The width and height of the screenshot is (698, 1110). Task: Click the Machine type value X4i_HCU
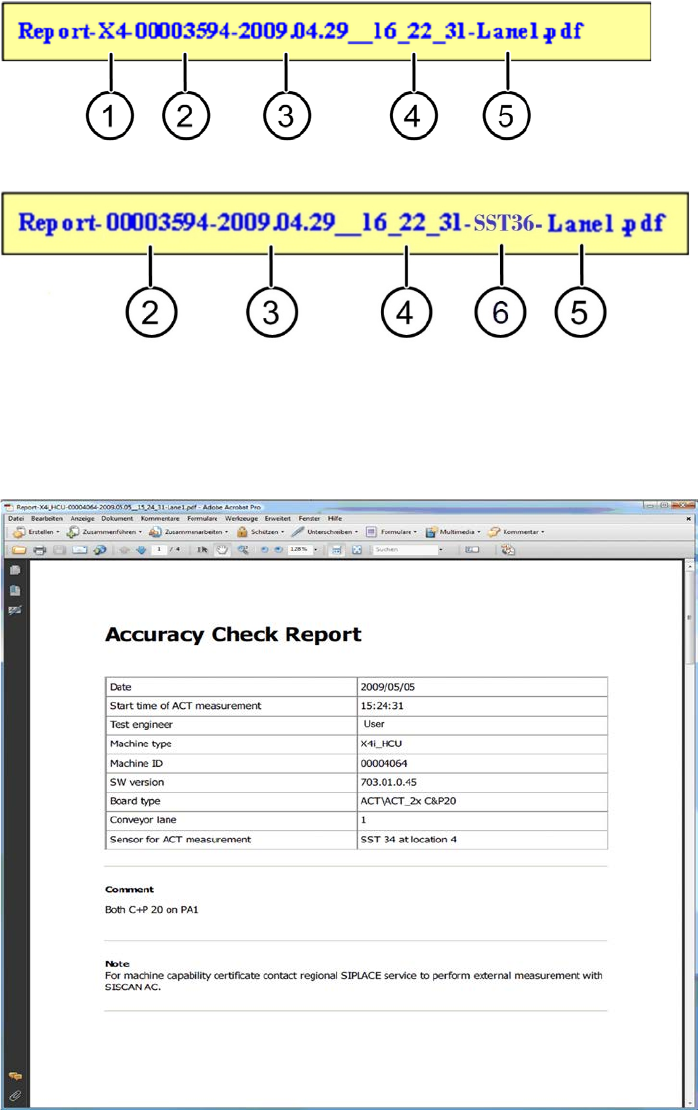point(381,744)
